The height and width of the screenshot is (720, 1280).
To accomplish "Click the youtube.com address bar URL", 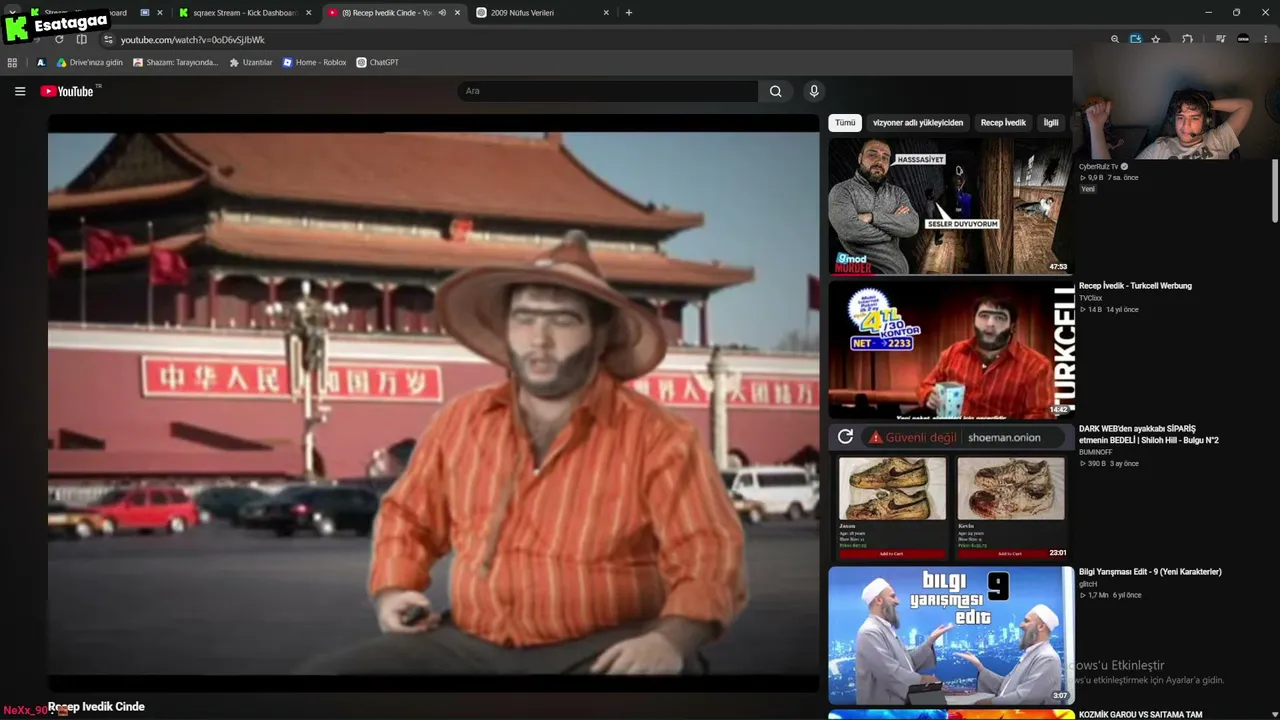I will point(193,40).
